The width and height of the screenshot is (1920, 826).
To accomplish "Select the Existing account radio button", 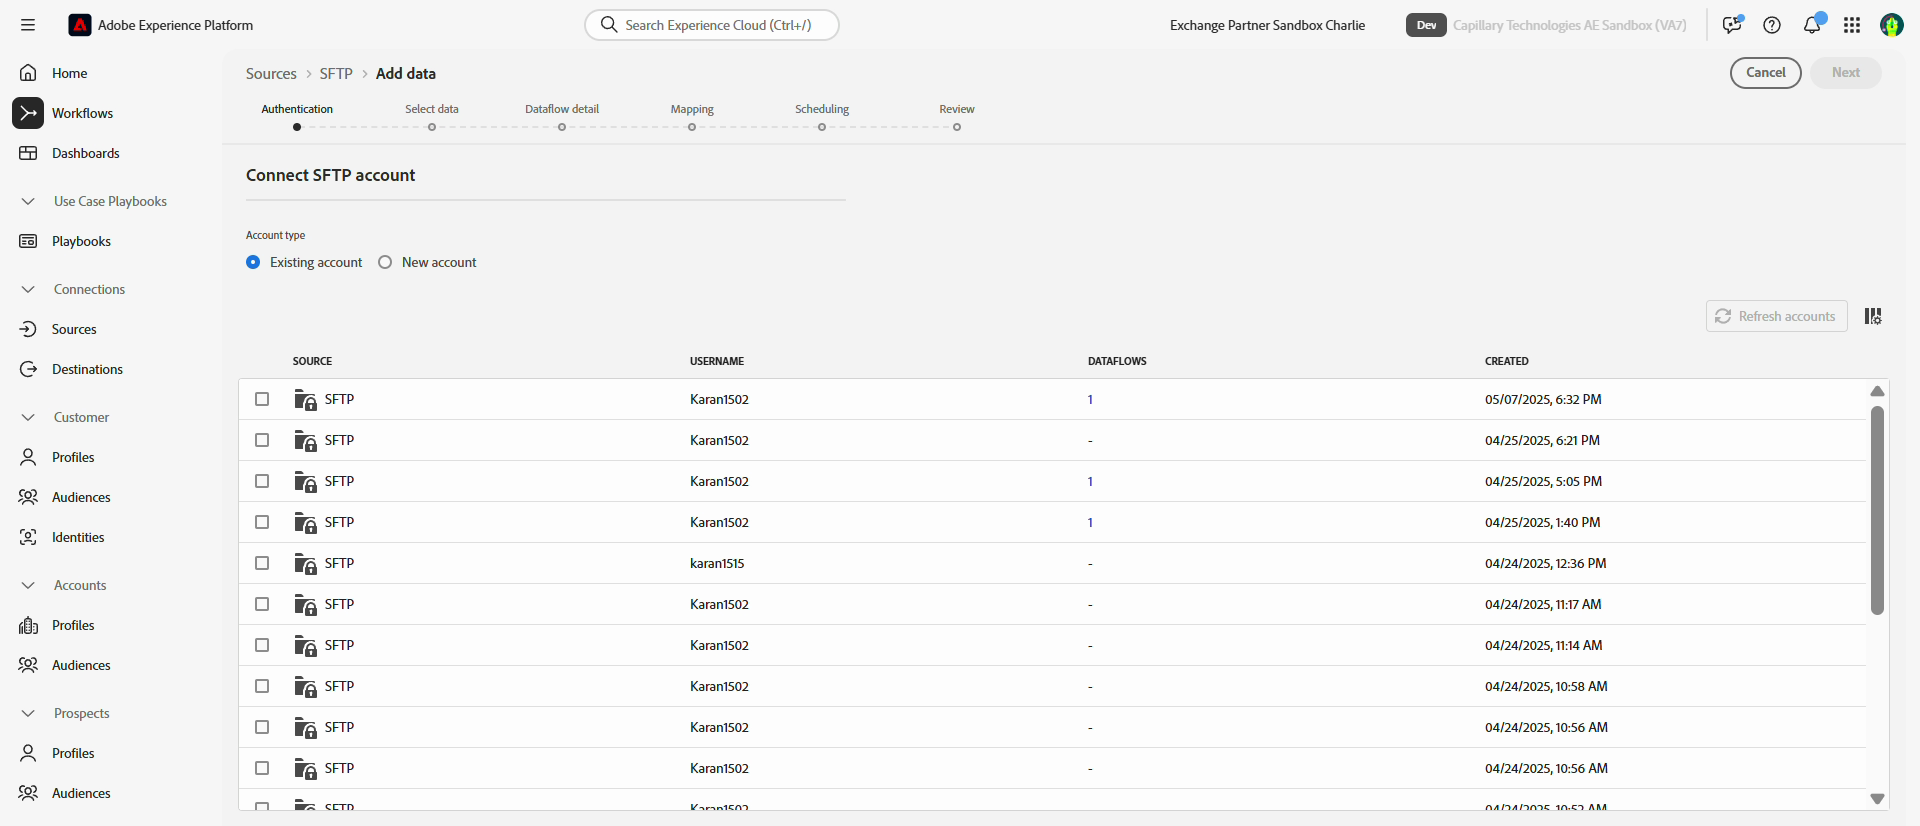I will click(x=253, y=262).
